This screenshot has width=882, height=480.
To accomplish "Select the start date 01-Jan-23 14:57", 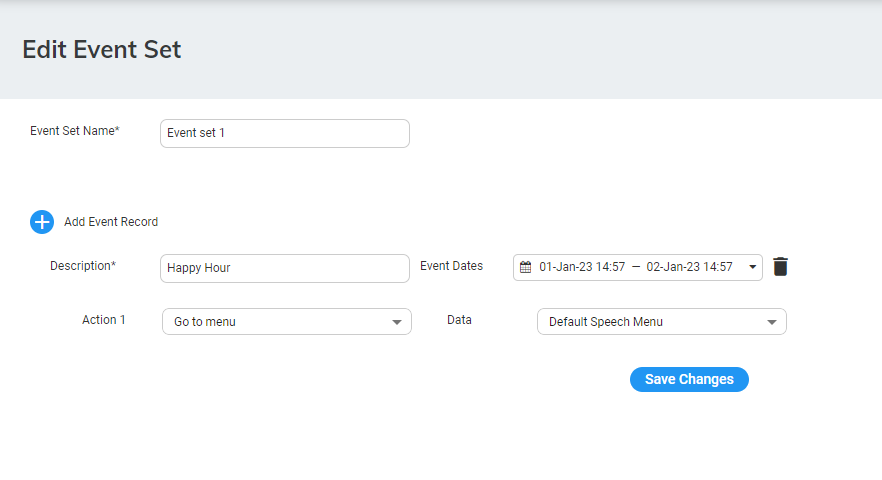I will [x=582, y=267].
